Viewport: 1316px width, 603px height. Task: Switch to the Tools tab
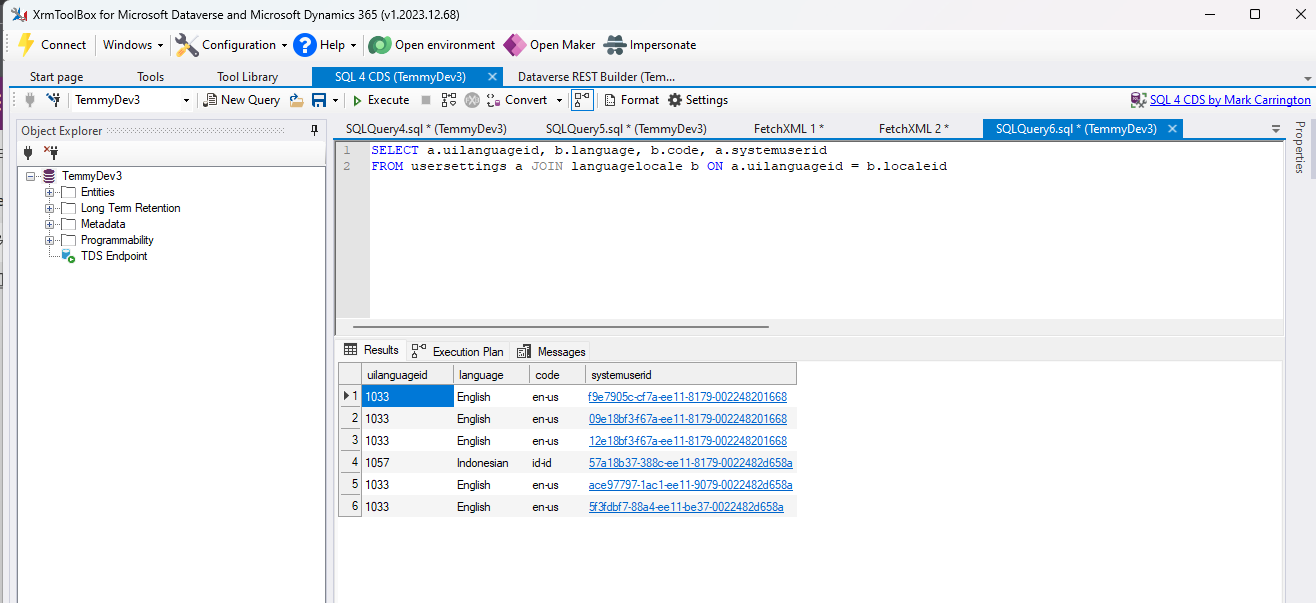[x=150, y=77]
